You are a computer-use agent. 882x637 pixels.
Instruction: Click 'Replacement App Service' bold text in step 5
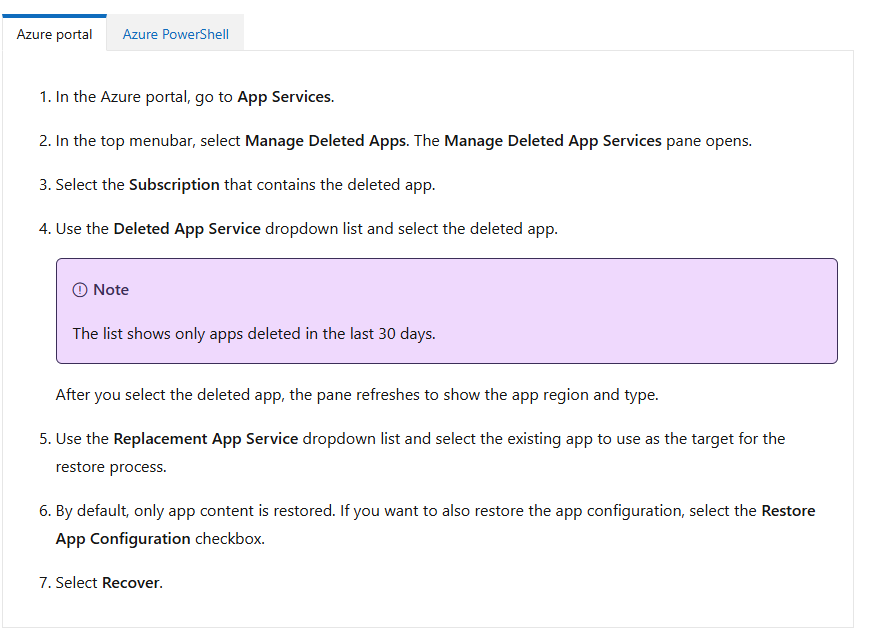206,438
